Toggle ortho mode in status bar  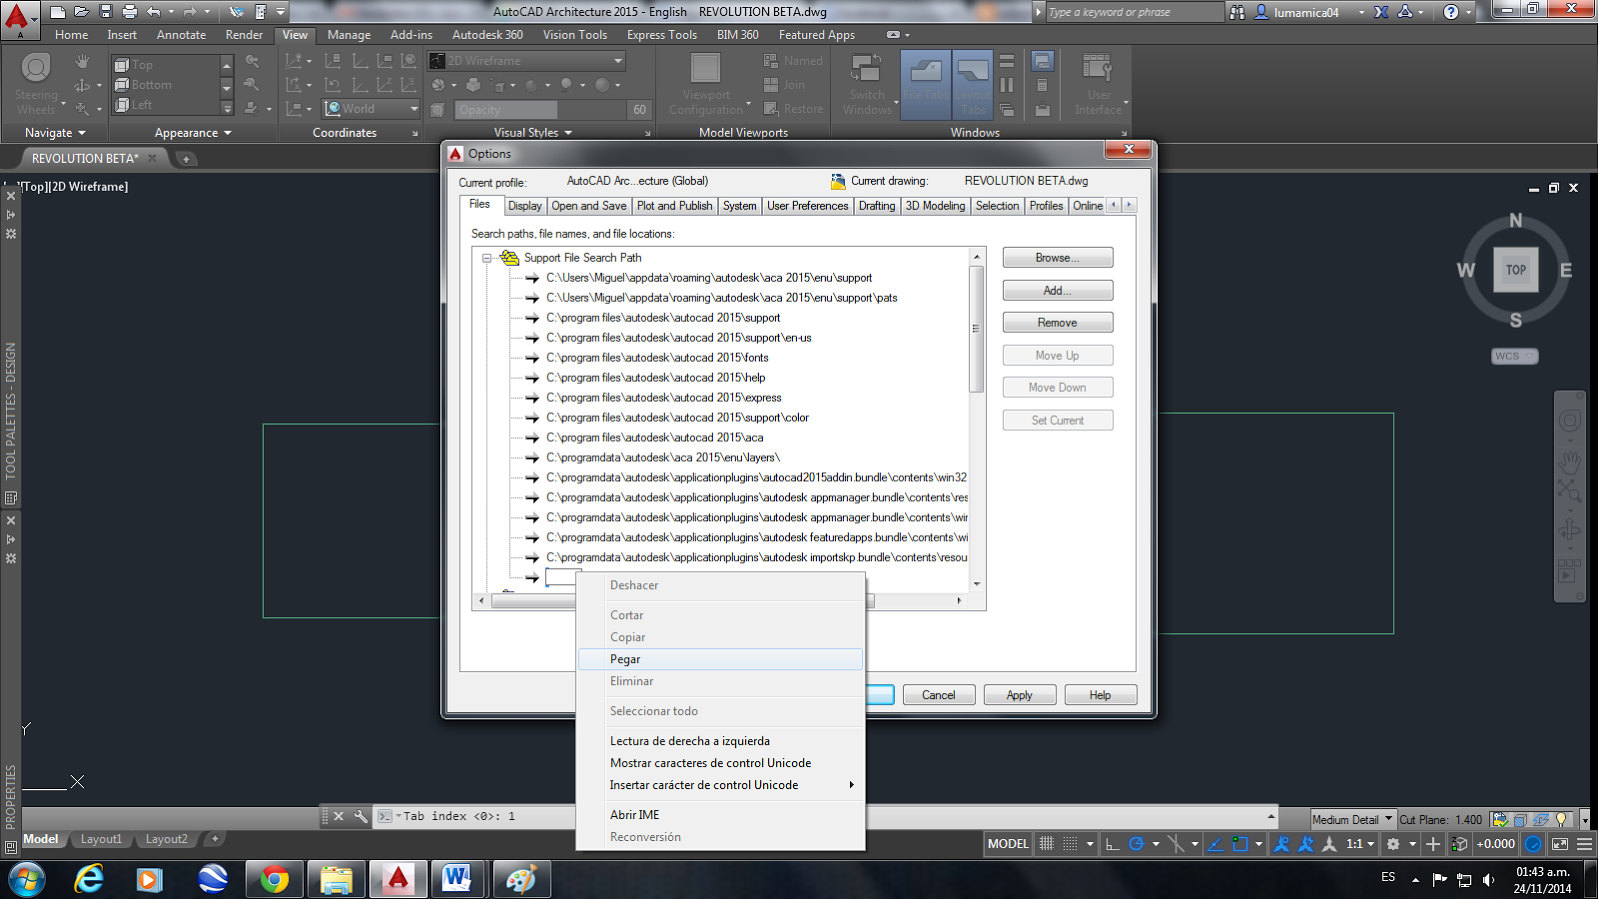pos(1112,844)
